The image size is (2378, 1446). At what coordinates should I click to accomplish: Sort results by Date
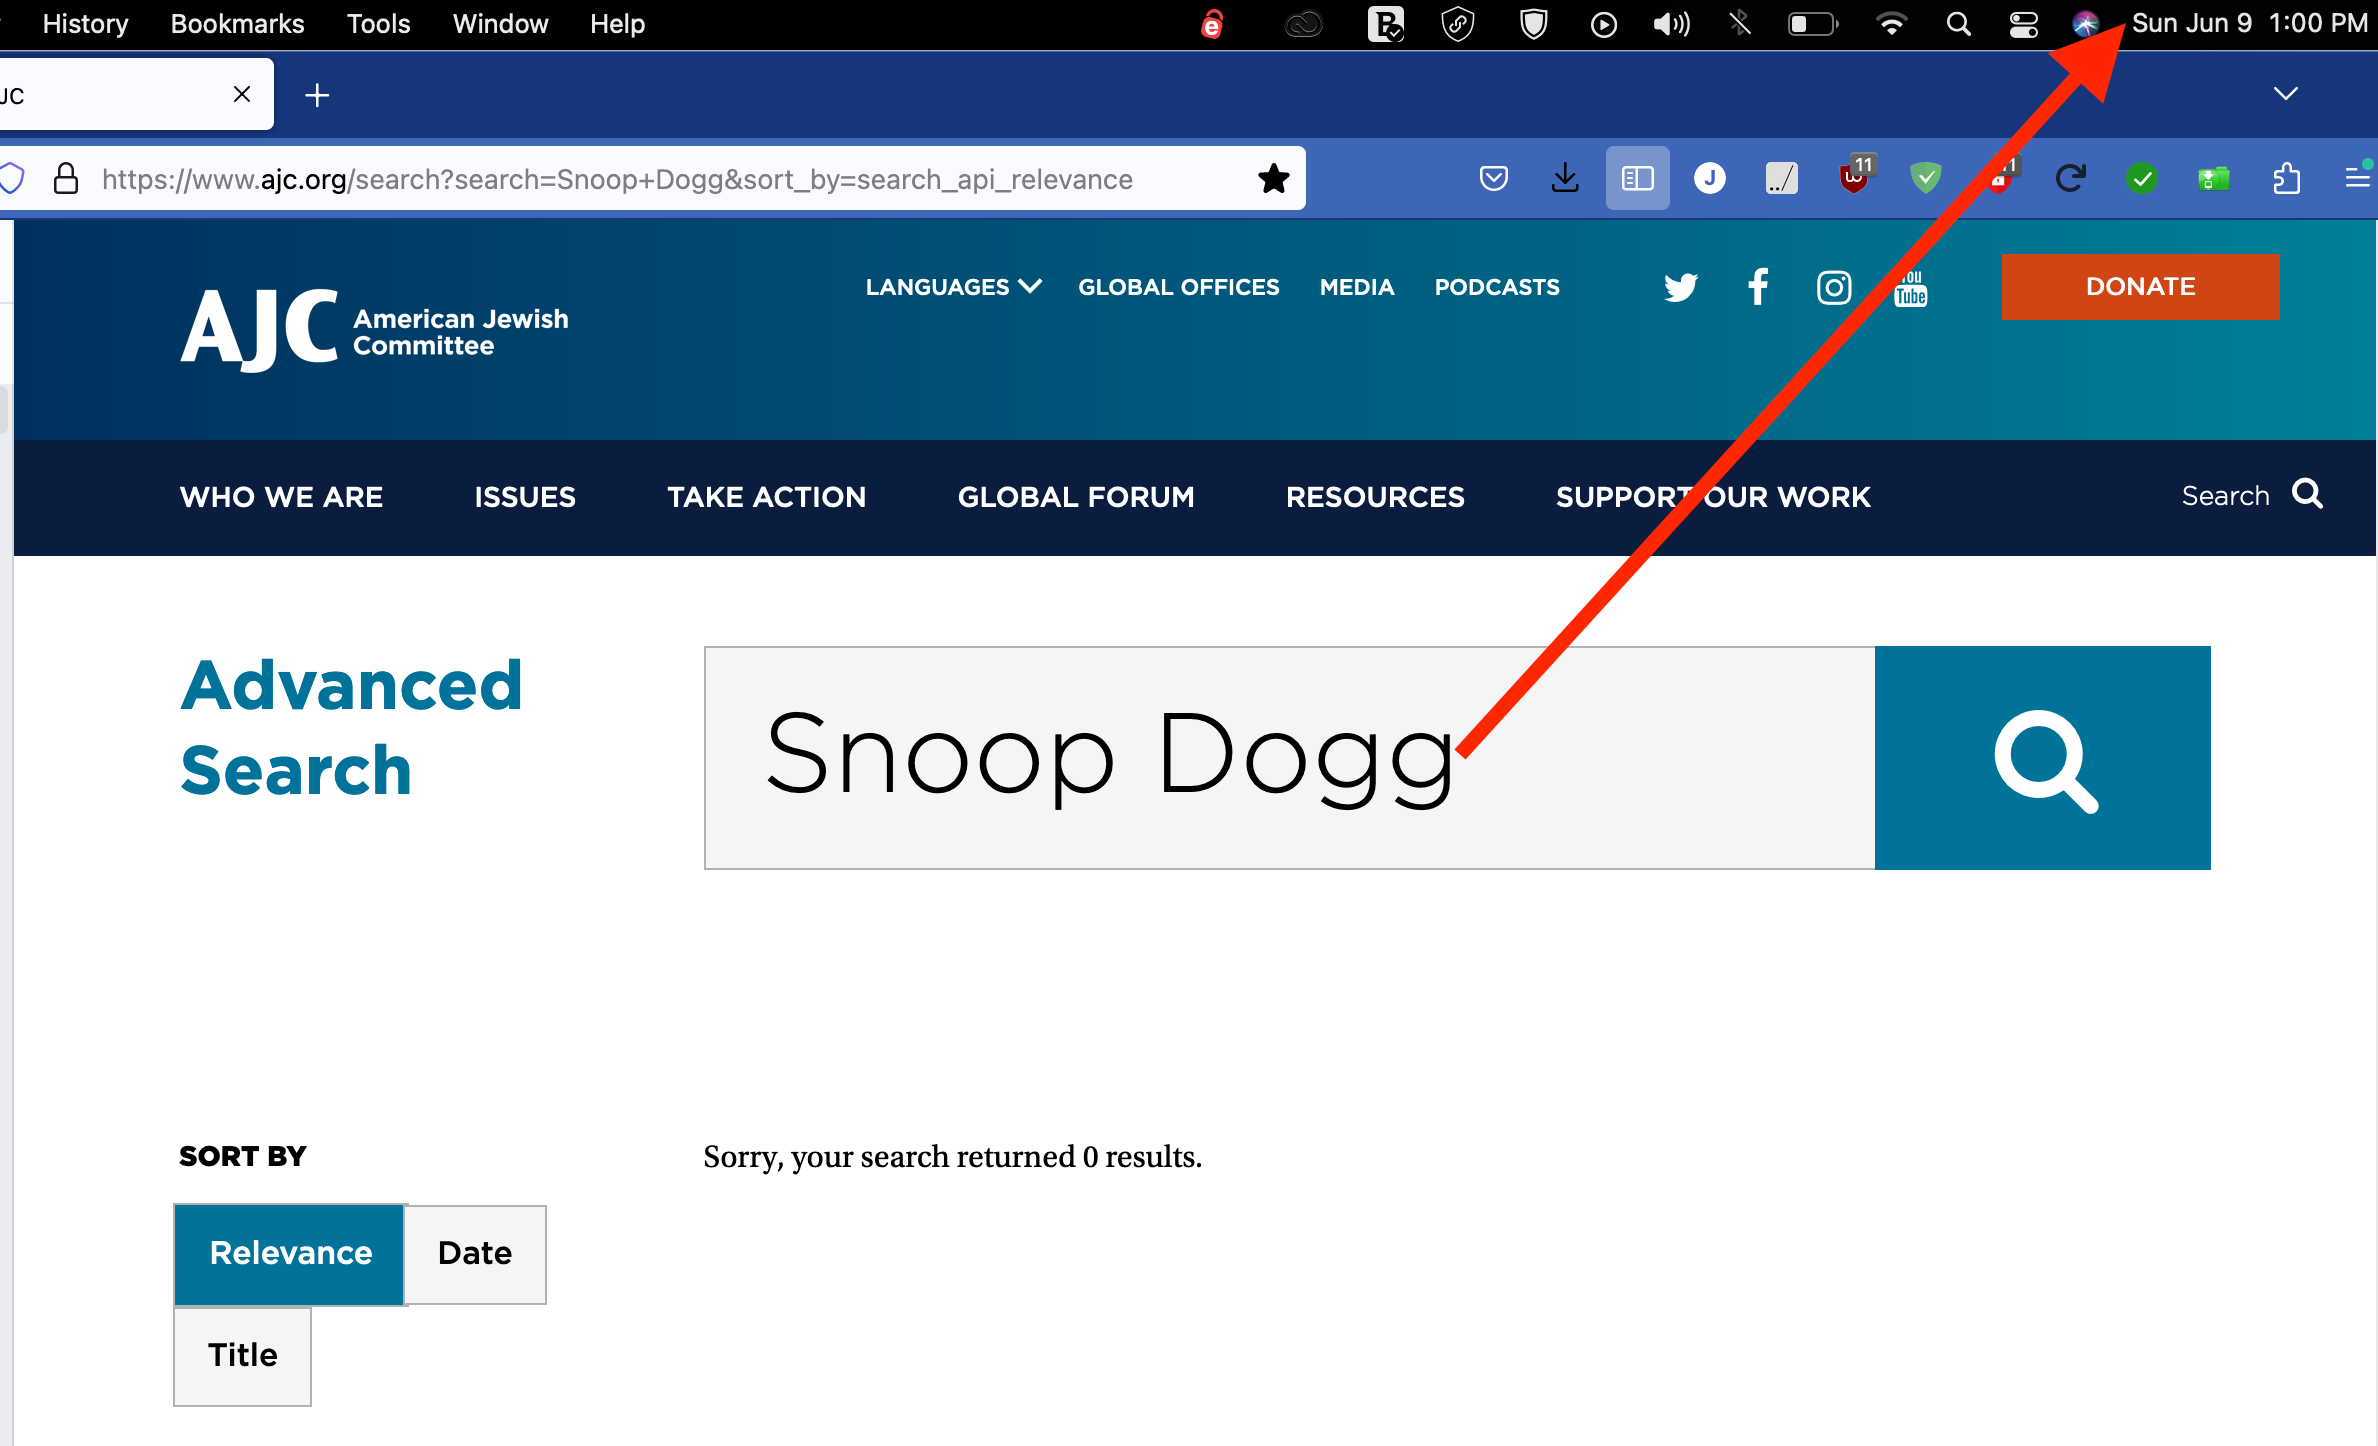pos(475,1254)
